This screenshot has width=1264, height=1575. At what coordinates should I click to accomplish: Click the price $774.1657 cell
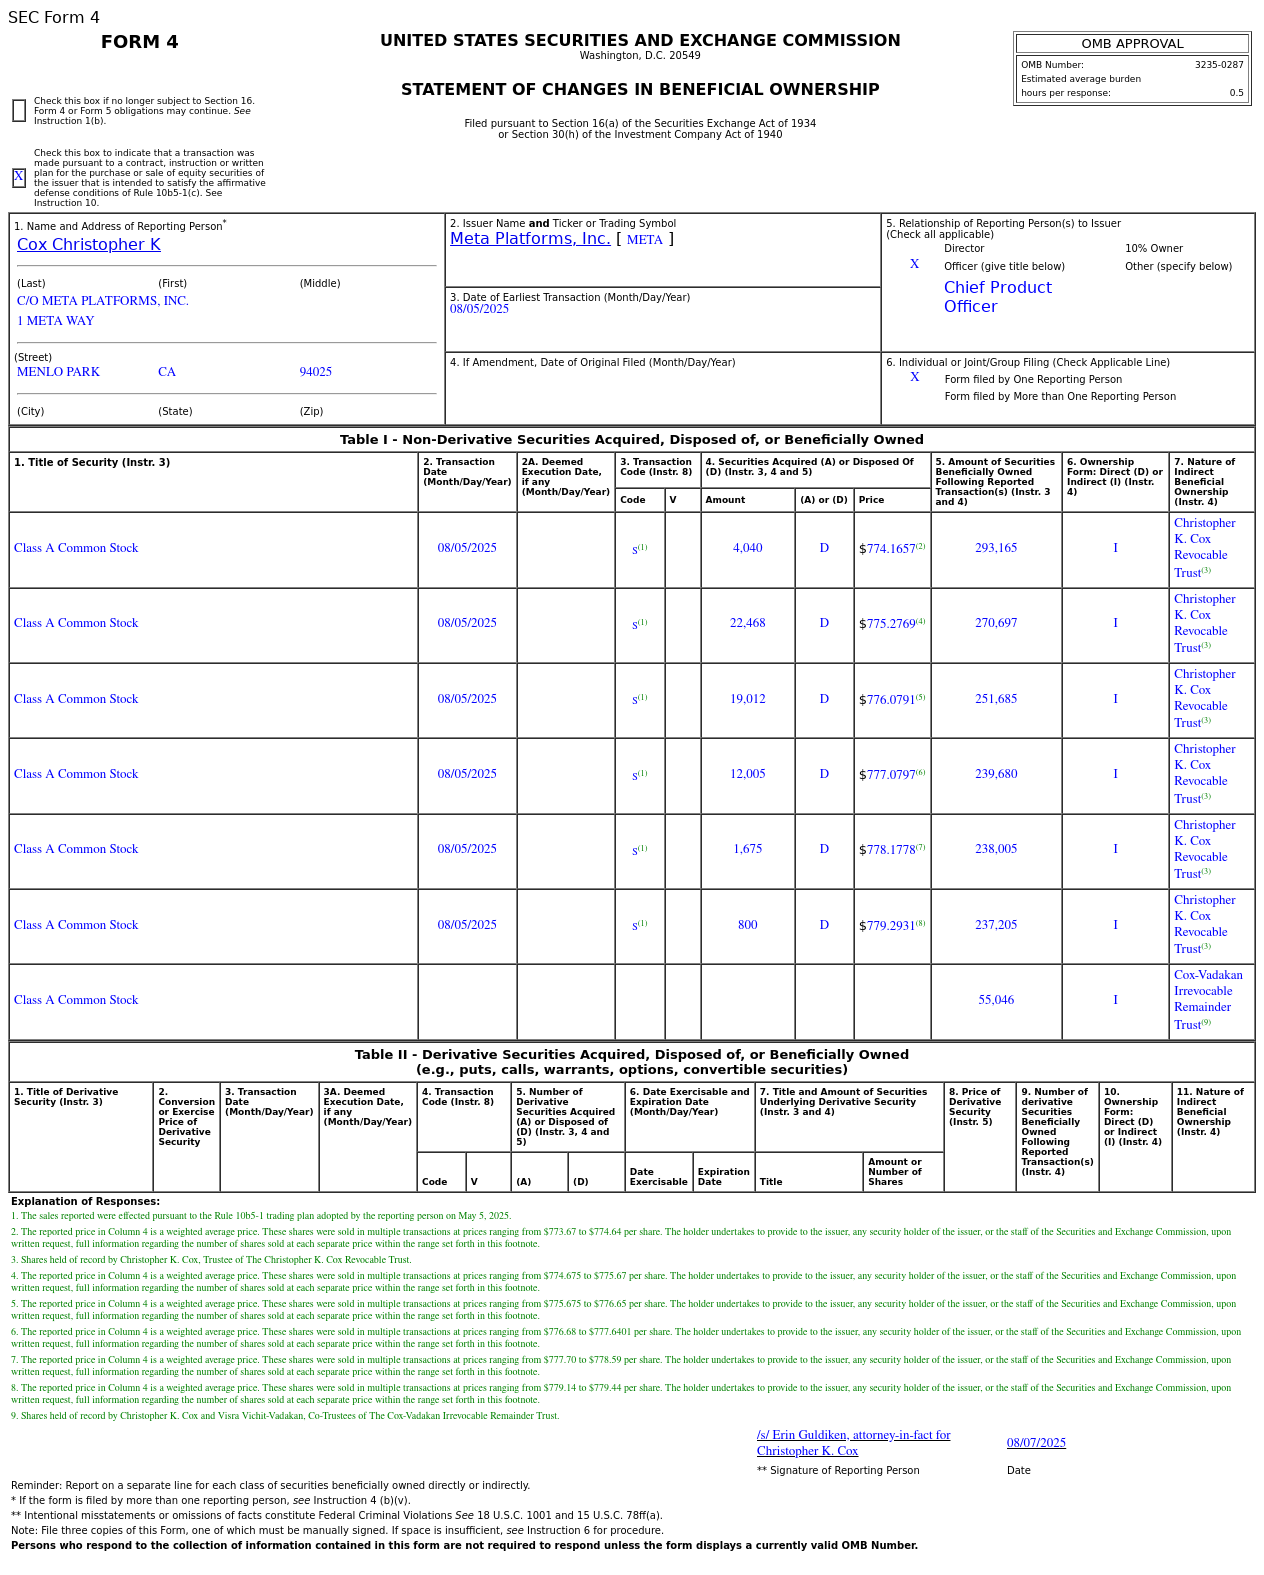(892, 548)
